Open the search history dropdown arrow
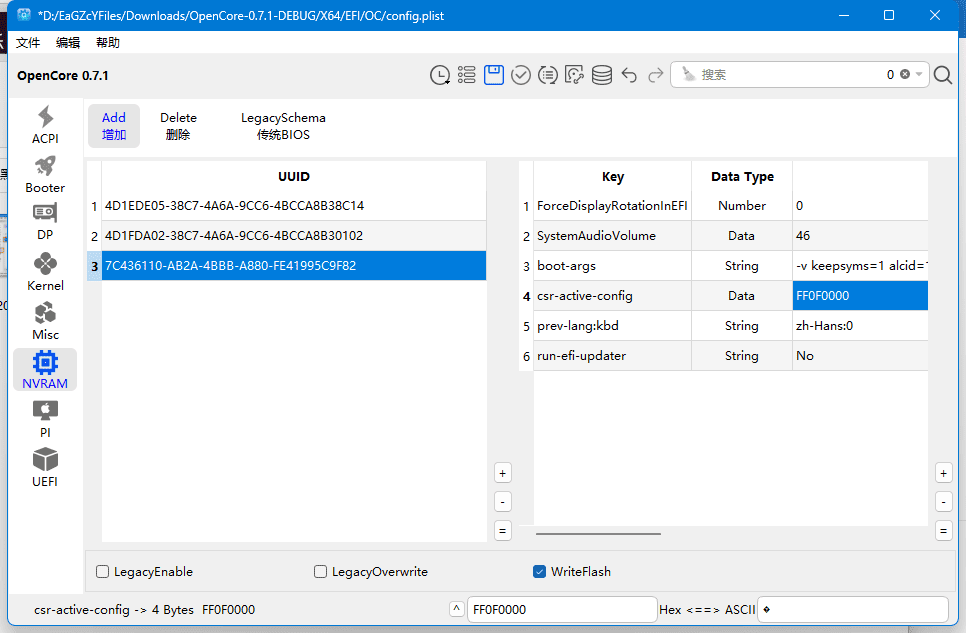 (920, 74)
